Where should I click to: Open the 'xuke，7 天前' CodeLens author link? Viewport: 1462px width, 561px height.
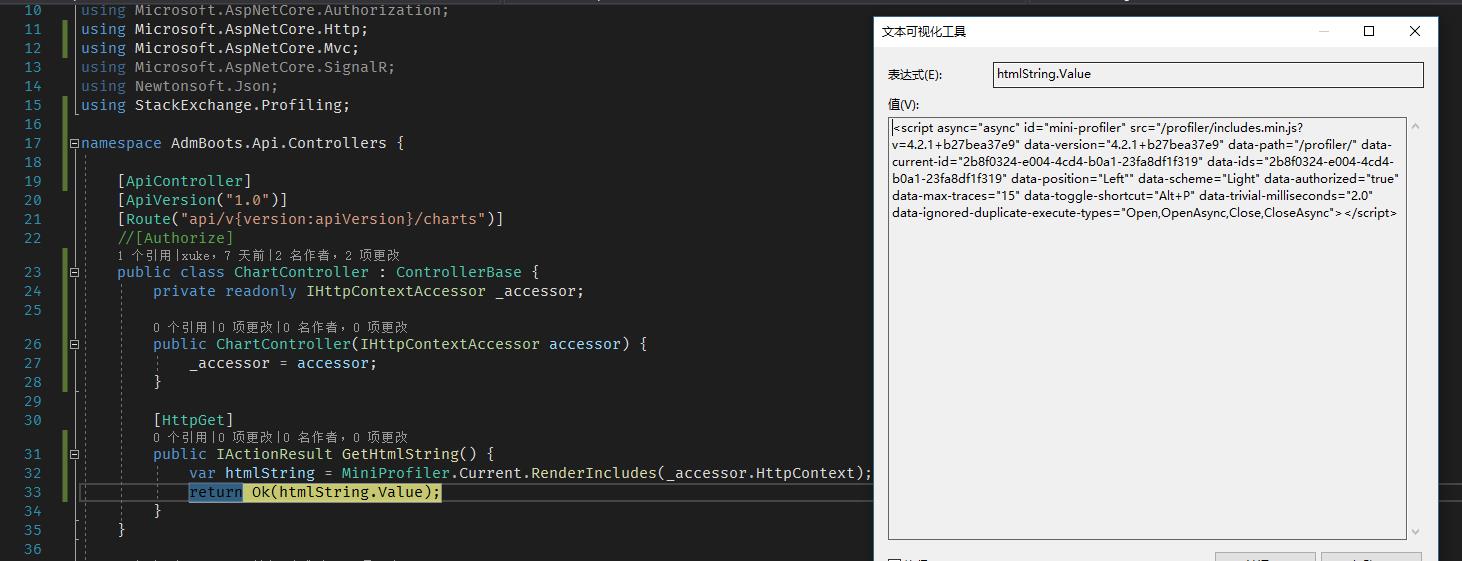point(222,256)
